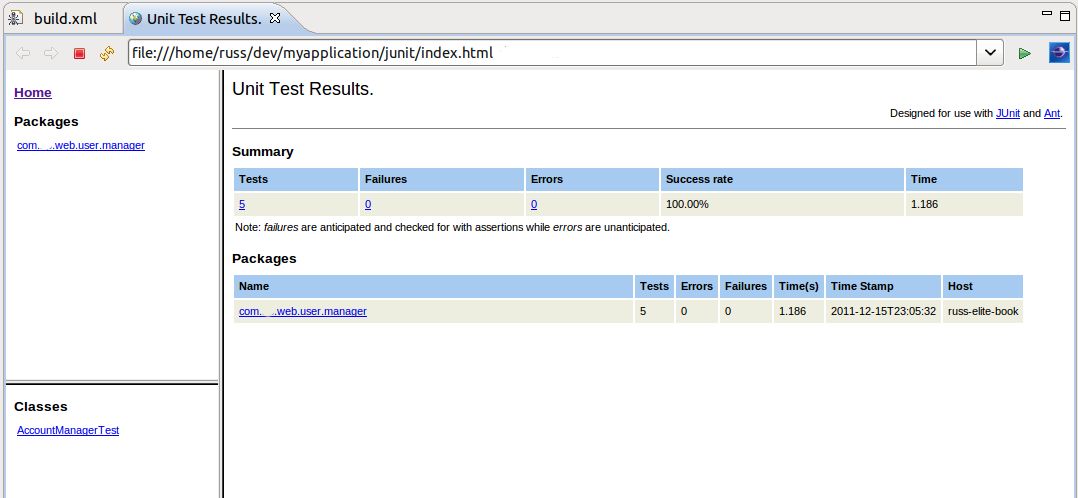Image resolution: width=1078 pixels, height=498 pixels.
Task: Click the Time(s) column header
Action: coord(798,286)
